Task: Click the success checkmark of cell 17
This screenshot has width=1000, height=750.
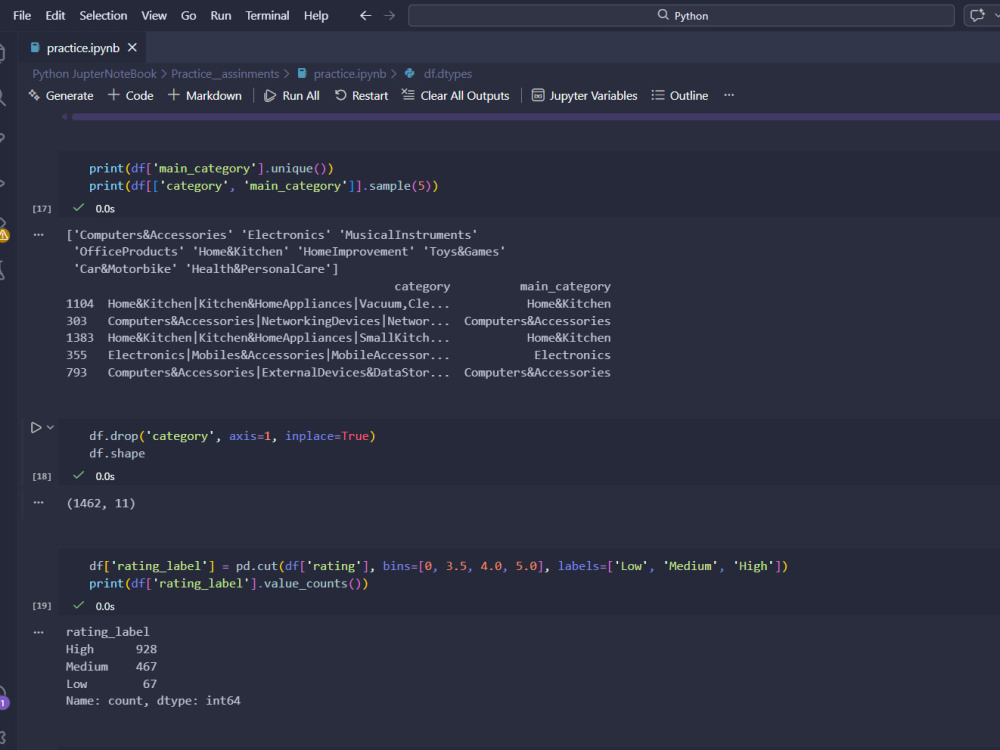Action: [x=78, y=208]
